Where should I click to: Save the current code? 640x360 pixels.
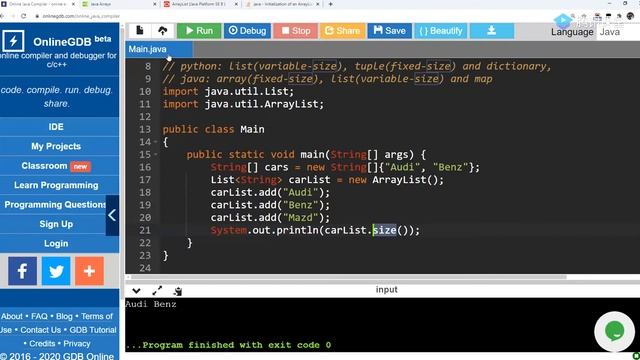(x=389, y=31)
